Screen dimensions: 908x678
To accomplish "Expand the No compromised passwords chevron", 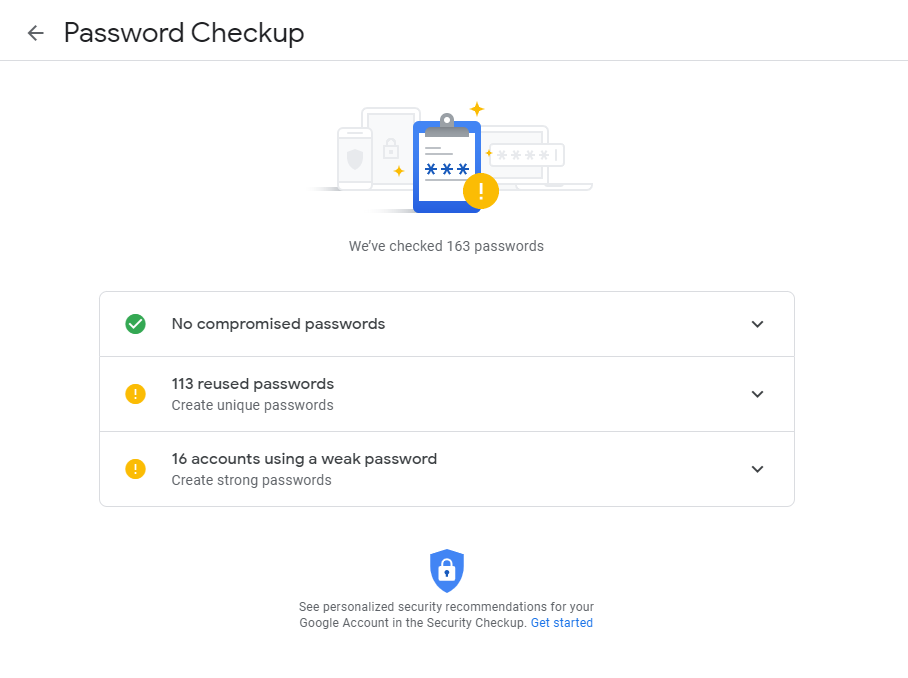I will point(757,324).
